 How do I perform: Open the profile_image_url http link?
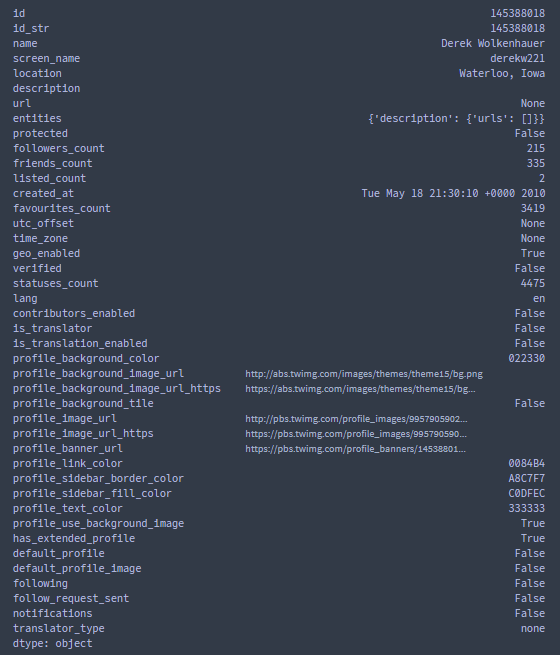356,419
